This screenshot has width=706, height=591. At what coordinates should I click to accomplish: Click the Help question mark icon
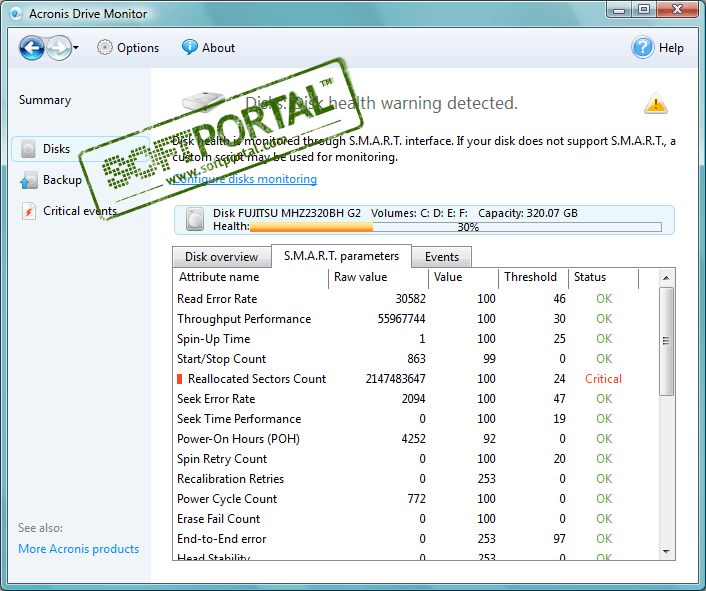[643, 47]
